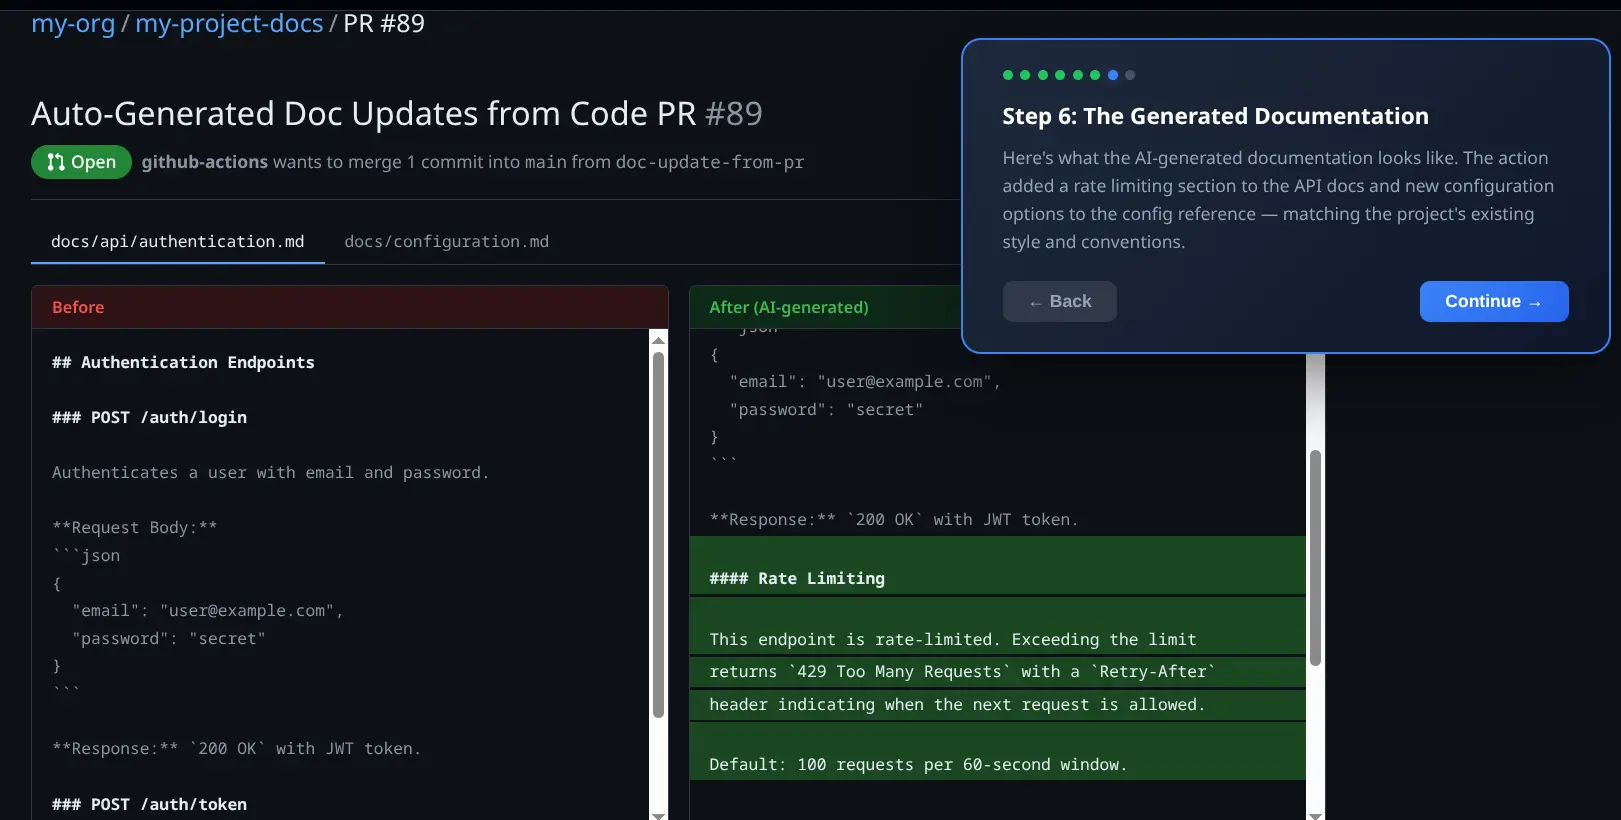Click the github-actions author name
Screen dimensions: 1621x820
pyautogui.click(x=204, y=162)
